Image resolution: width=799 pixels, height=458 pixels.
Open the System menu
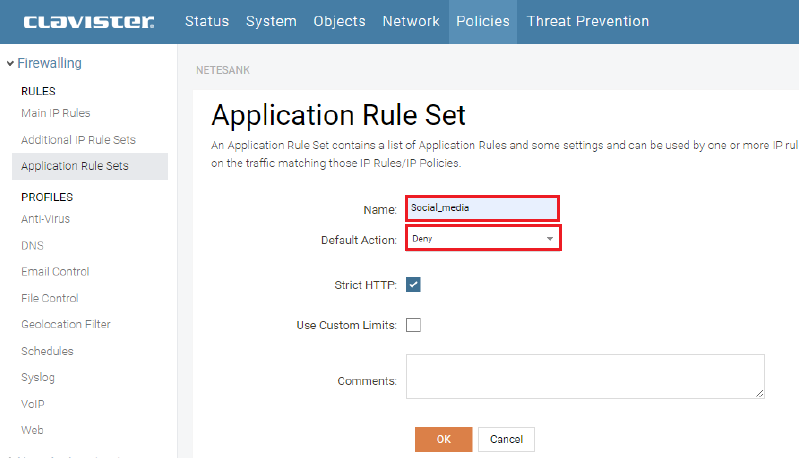coord(271,21)
